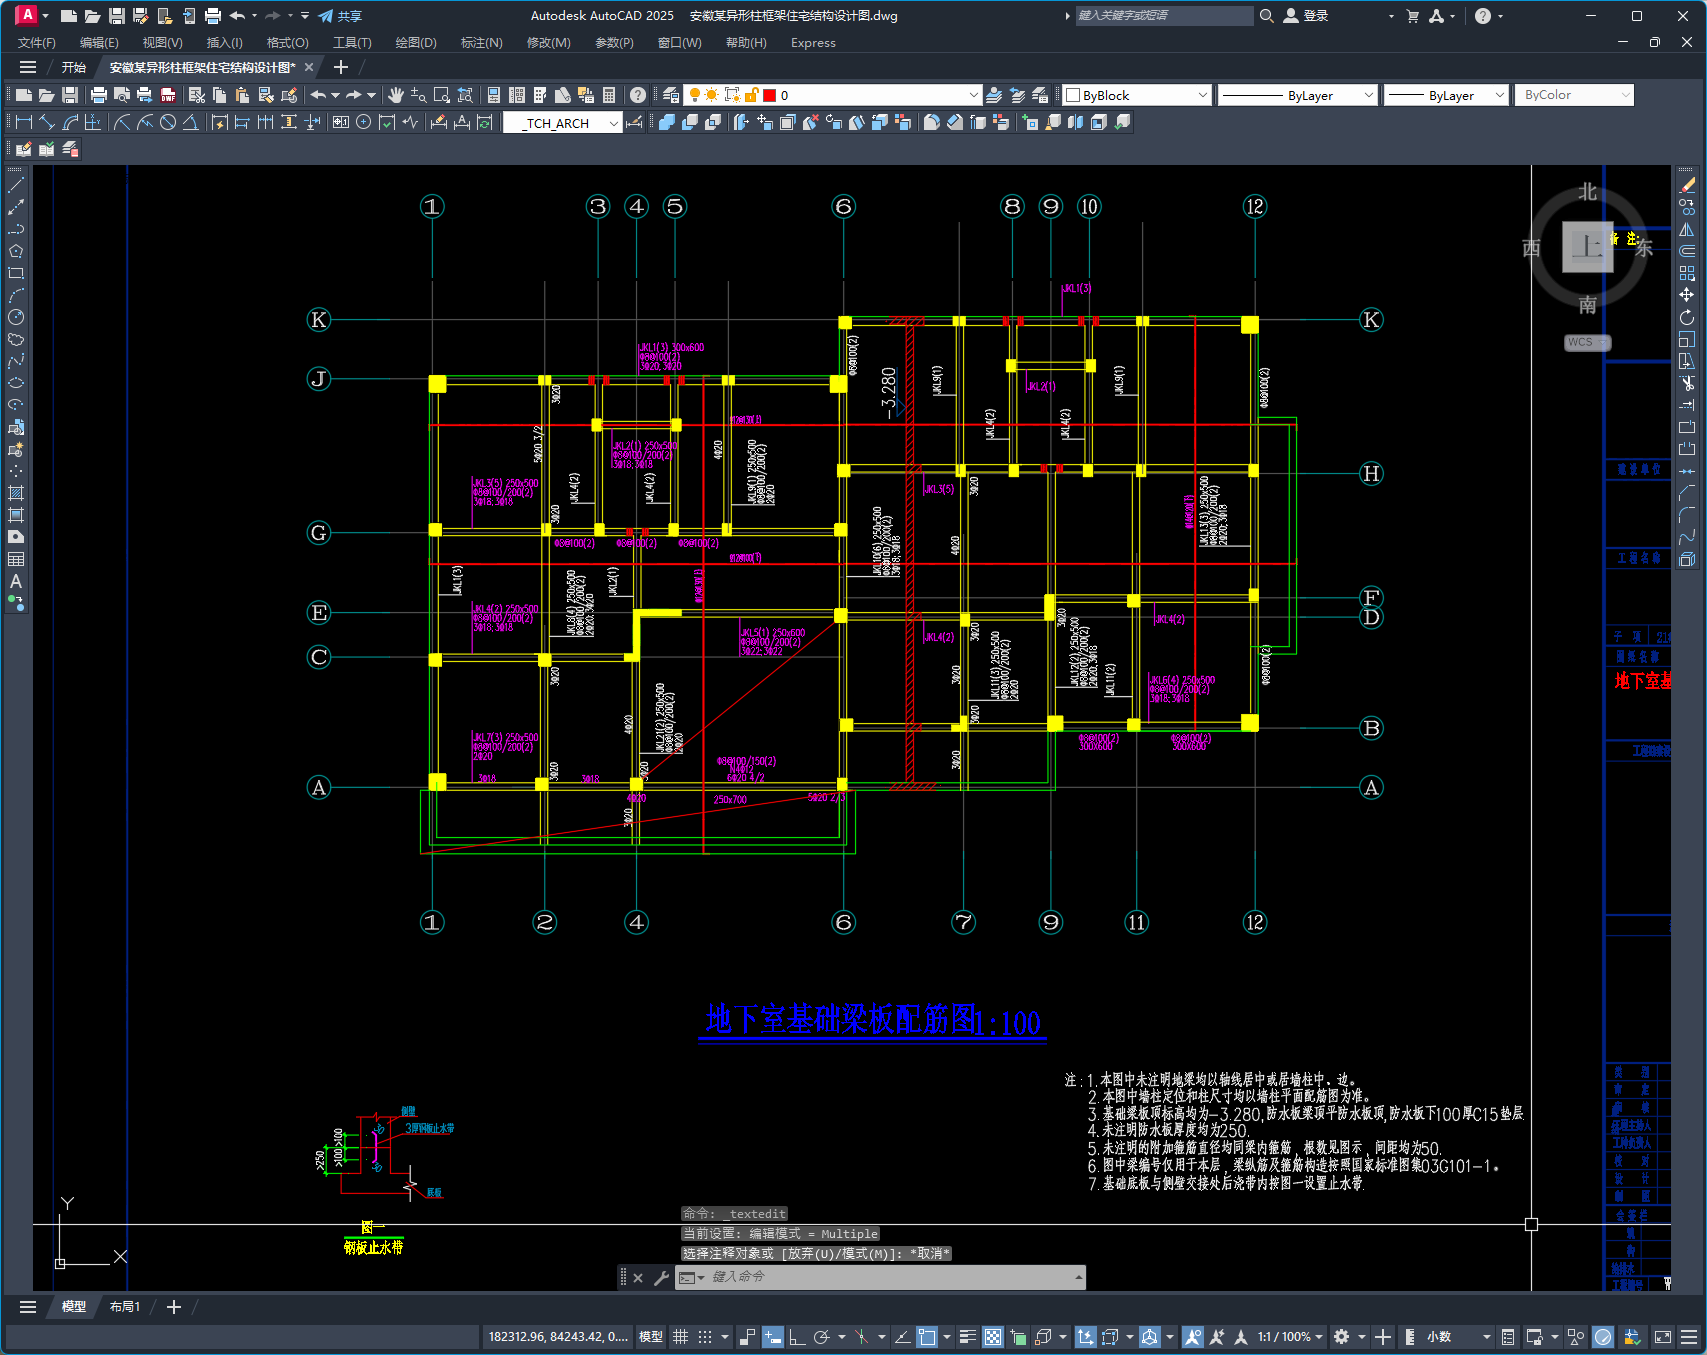Select the Multiline Text A tool
The height and width of the screenshot is (1355, 1707).
point(16,581)
